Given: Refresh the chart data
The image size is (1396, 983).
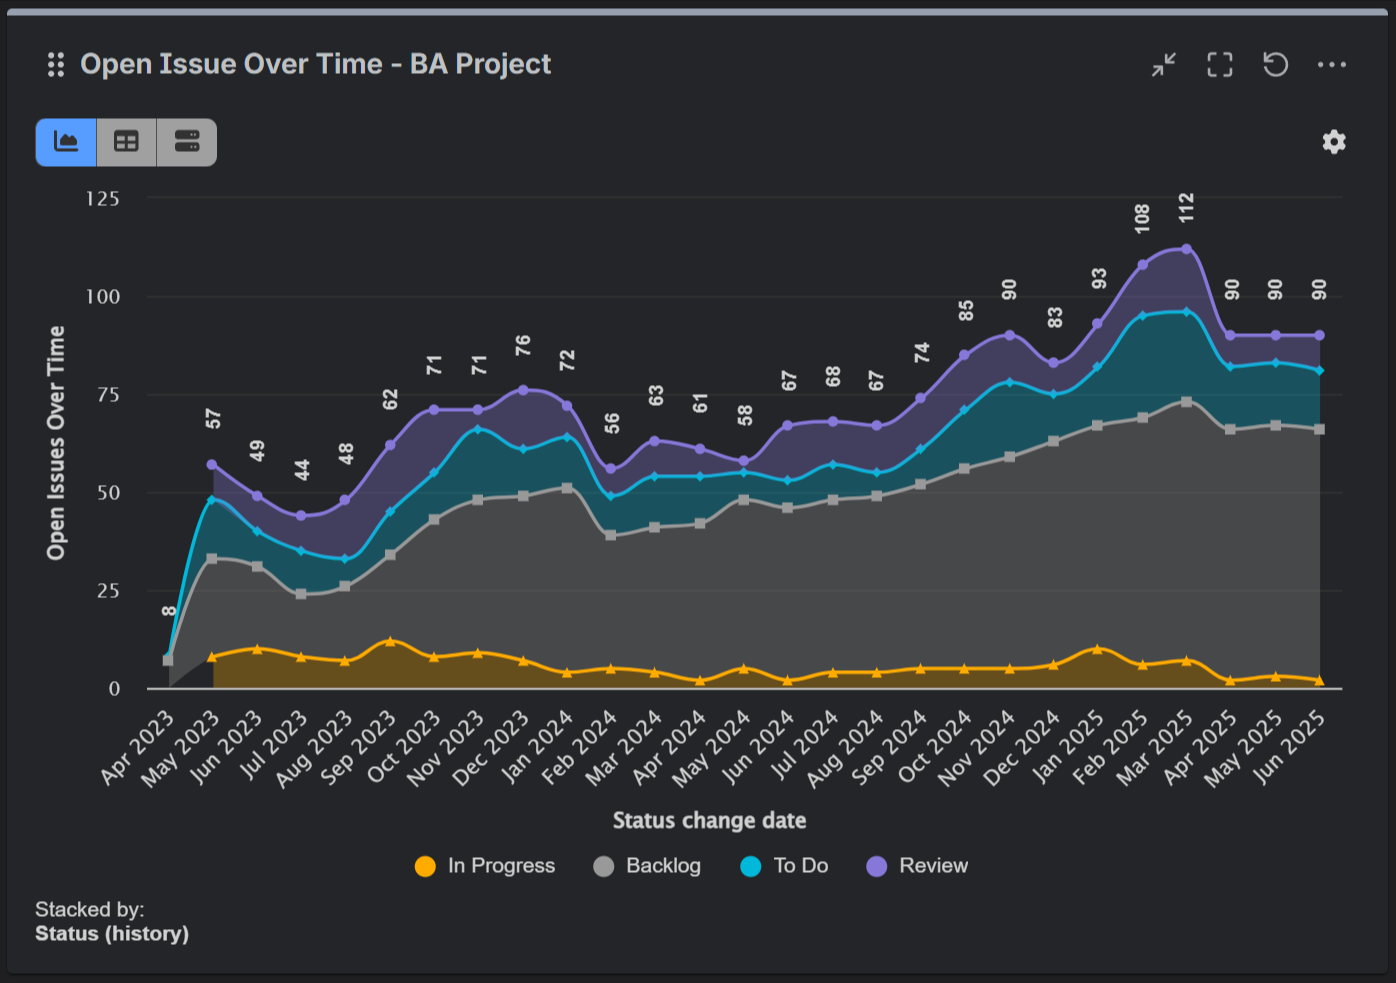Looking at the screenshot, I should 1276,64.
